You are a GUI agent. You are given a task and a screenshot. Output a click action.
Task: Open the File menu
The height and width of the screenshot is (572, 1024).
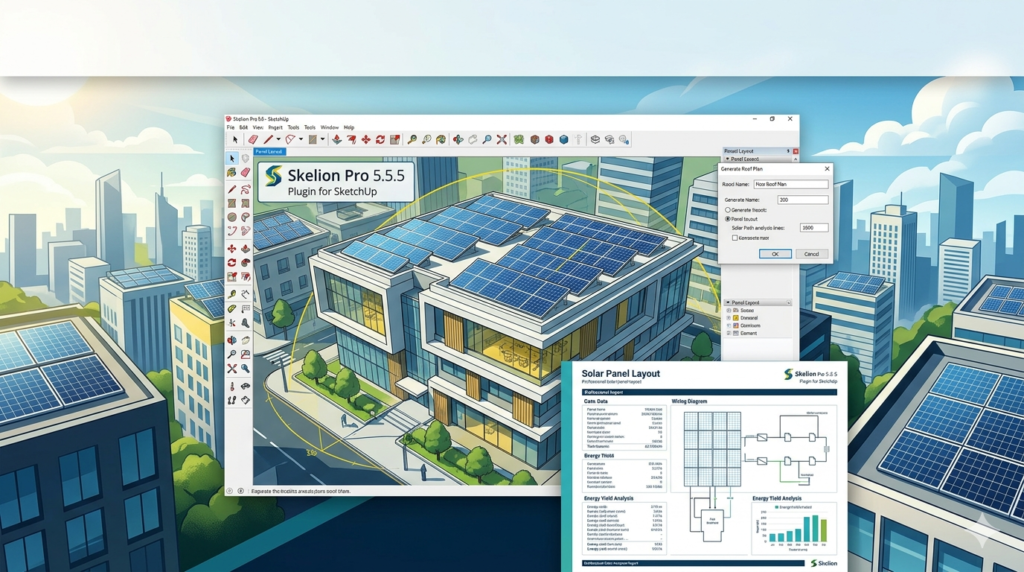coord(230,127)
